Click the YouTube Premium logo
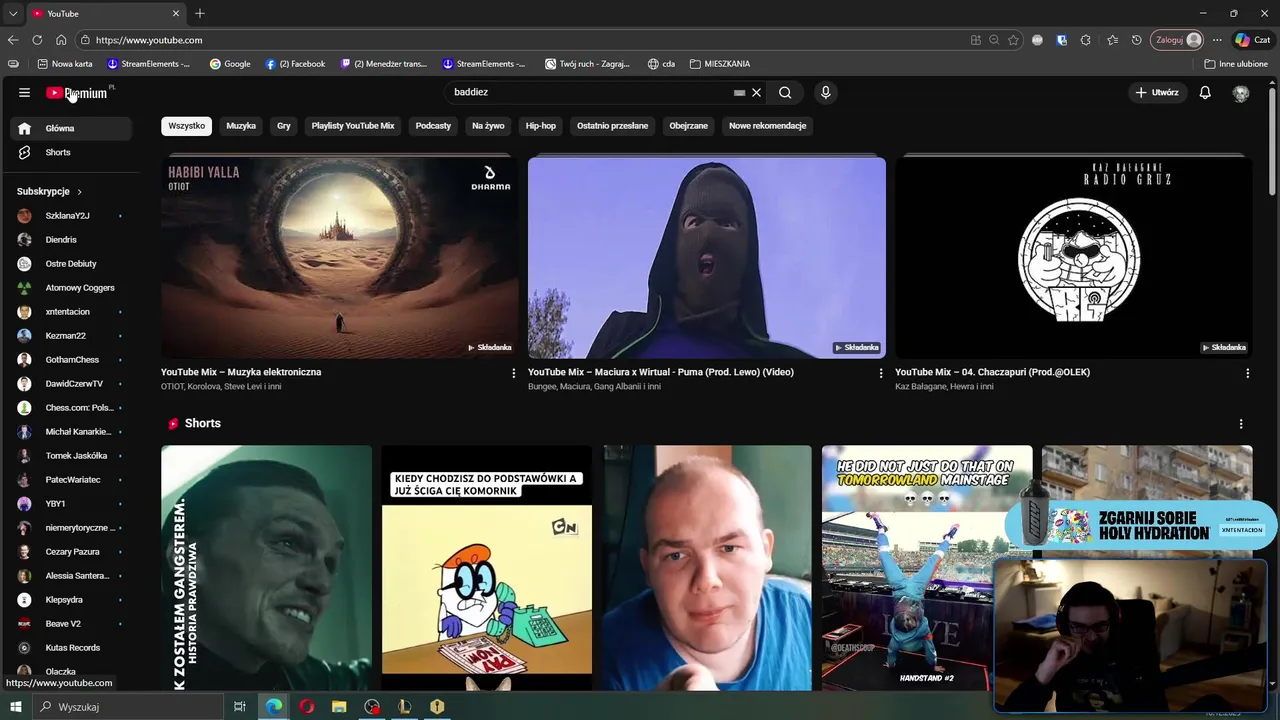The width and height of the screenshot is (1280, 720). pyautogui.click(x=78, y=92)
